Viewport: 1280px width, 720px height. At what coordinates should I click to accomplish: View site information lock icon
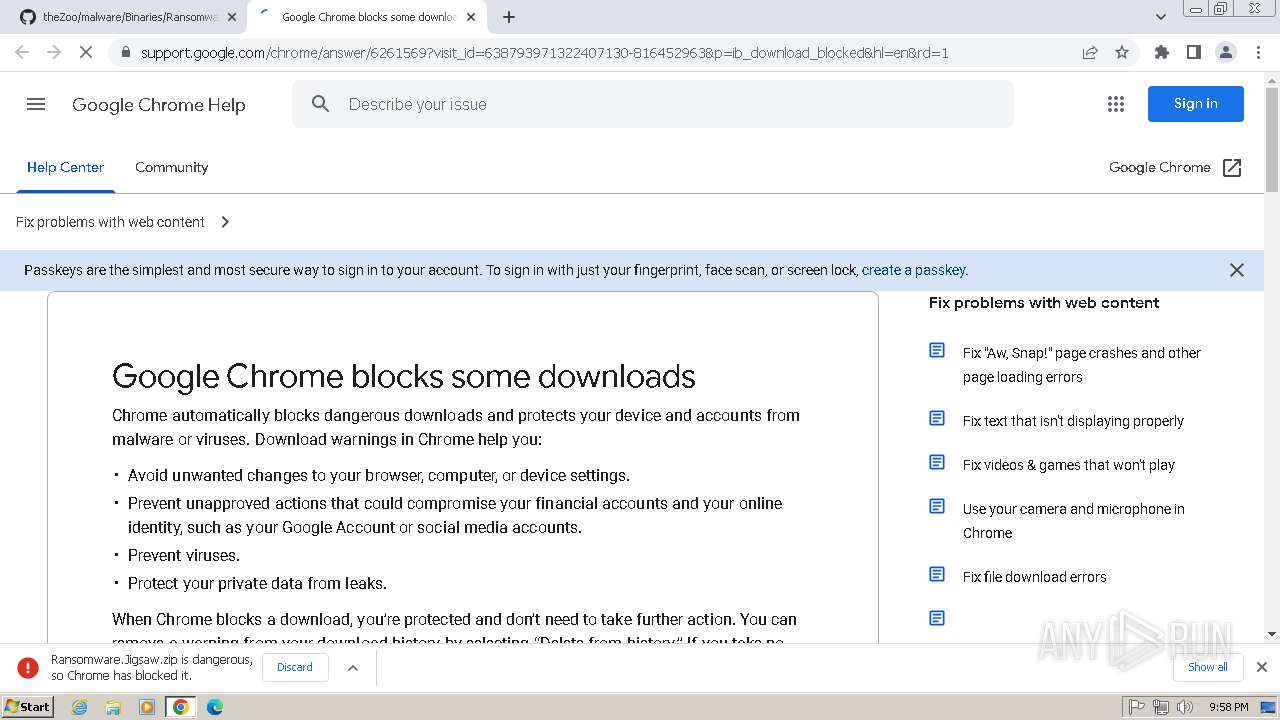pyautogui.click(x=125, y=52)
